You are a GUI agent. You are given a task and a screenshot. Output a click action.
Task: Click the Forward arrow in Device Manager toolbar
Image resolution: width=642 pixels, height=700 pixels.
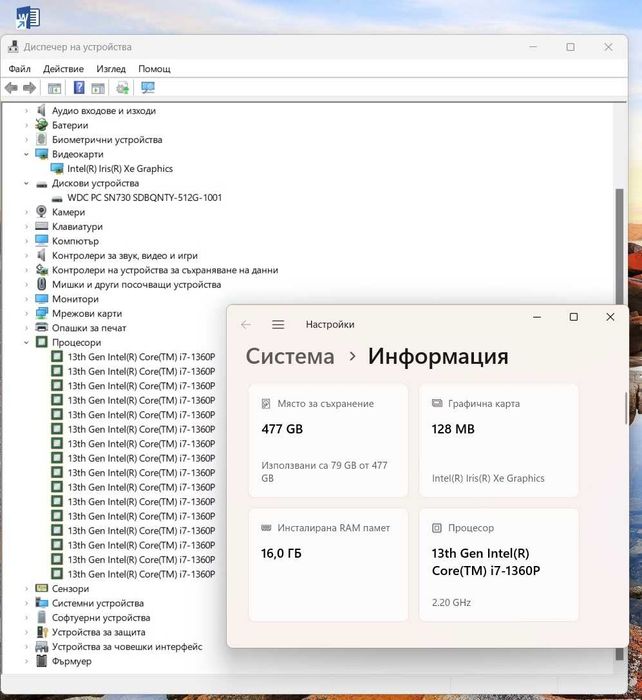click(x=29, y=88)
